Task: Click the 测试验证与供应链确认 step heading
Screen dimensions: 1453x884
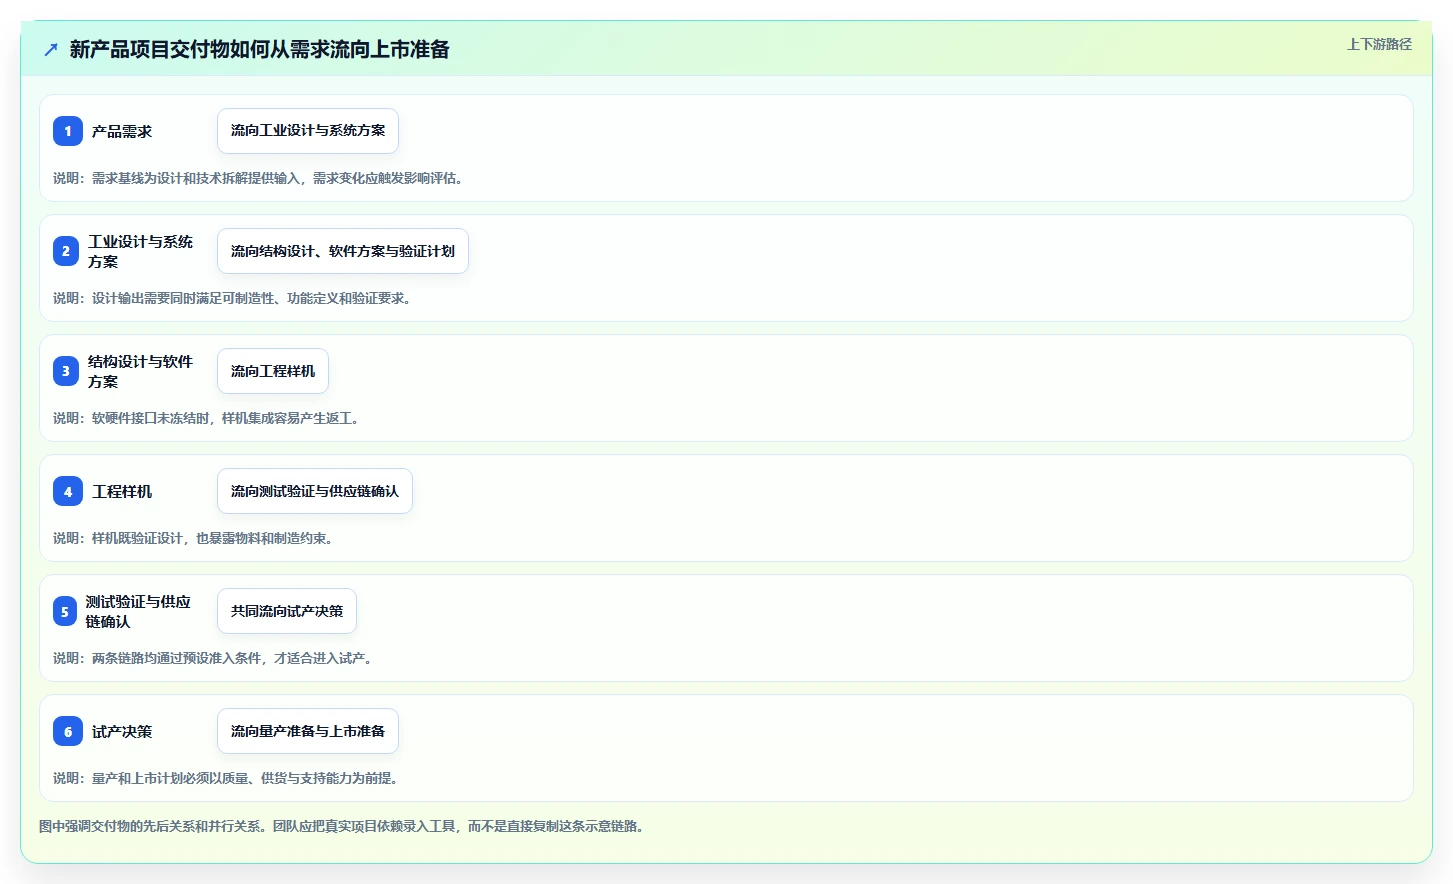Action: click(138, 611)
